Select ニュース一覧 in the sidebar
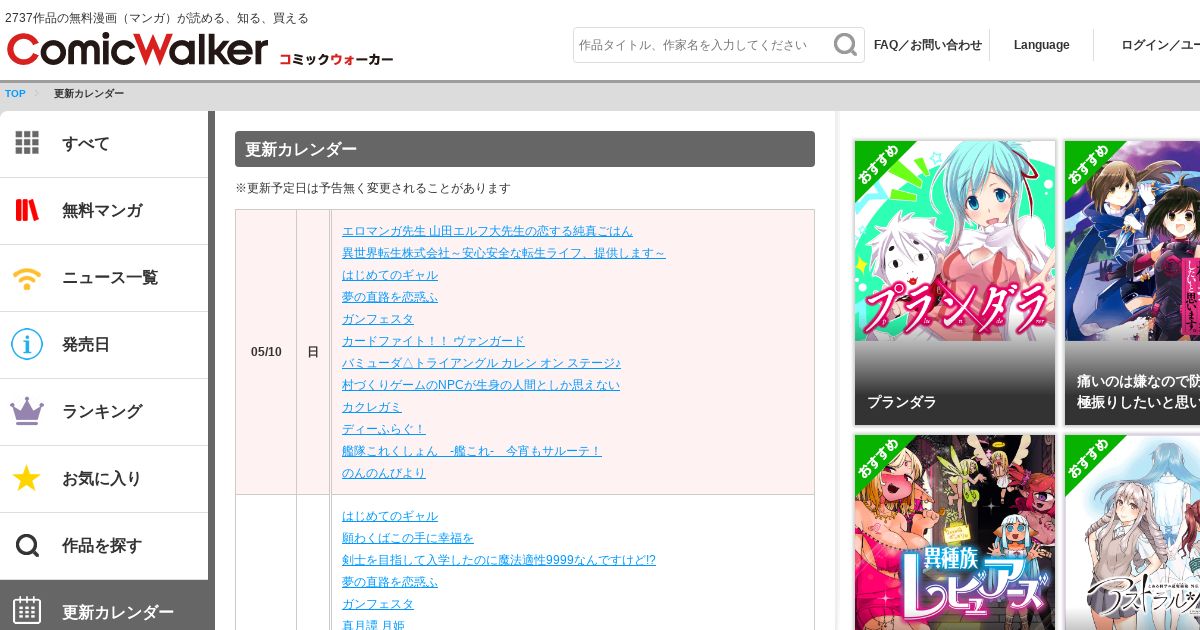Screen dimensions: 1200x630 coord(104,278)
